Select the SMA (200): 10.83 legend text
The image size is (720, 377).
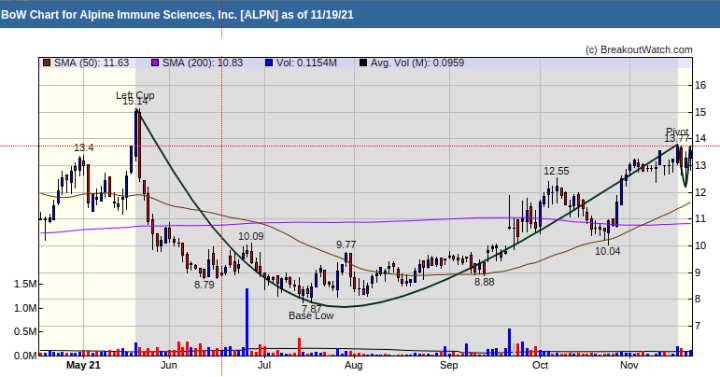point(202,63)
